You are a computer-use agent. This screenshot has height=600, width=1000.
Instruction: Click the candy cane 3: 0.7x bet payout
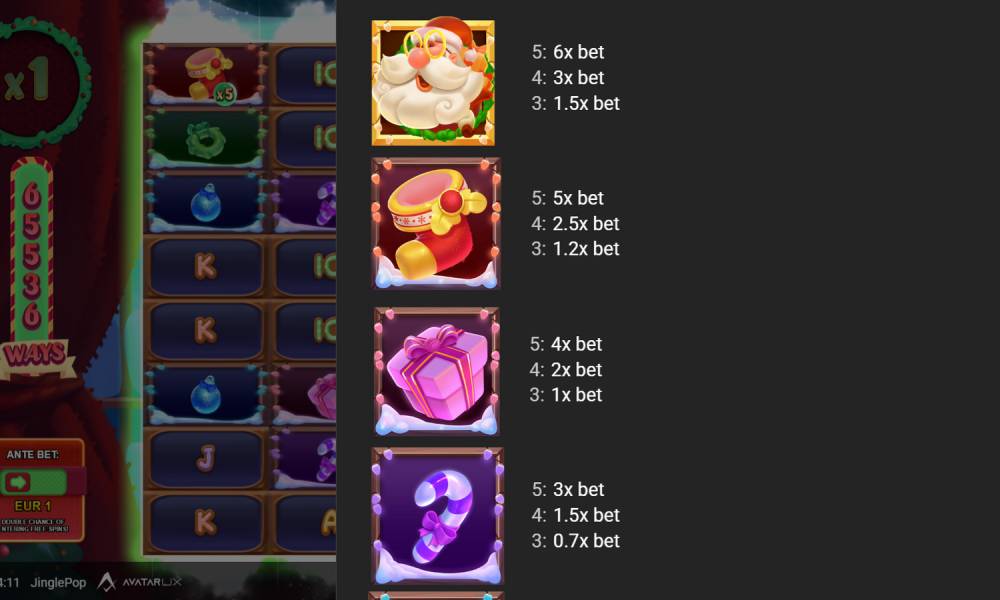[x=575, y=541]
